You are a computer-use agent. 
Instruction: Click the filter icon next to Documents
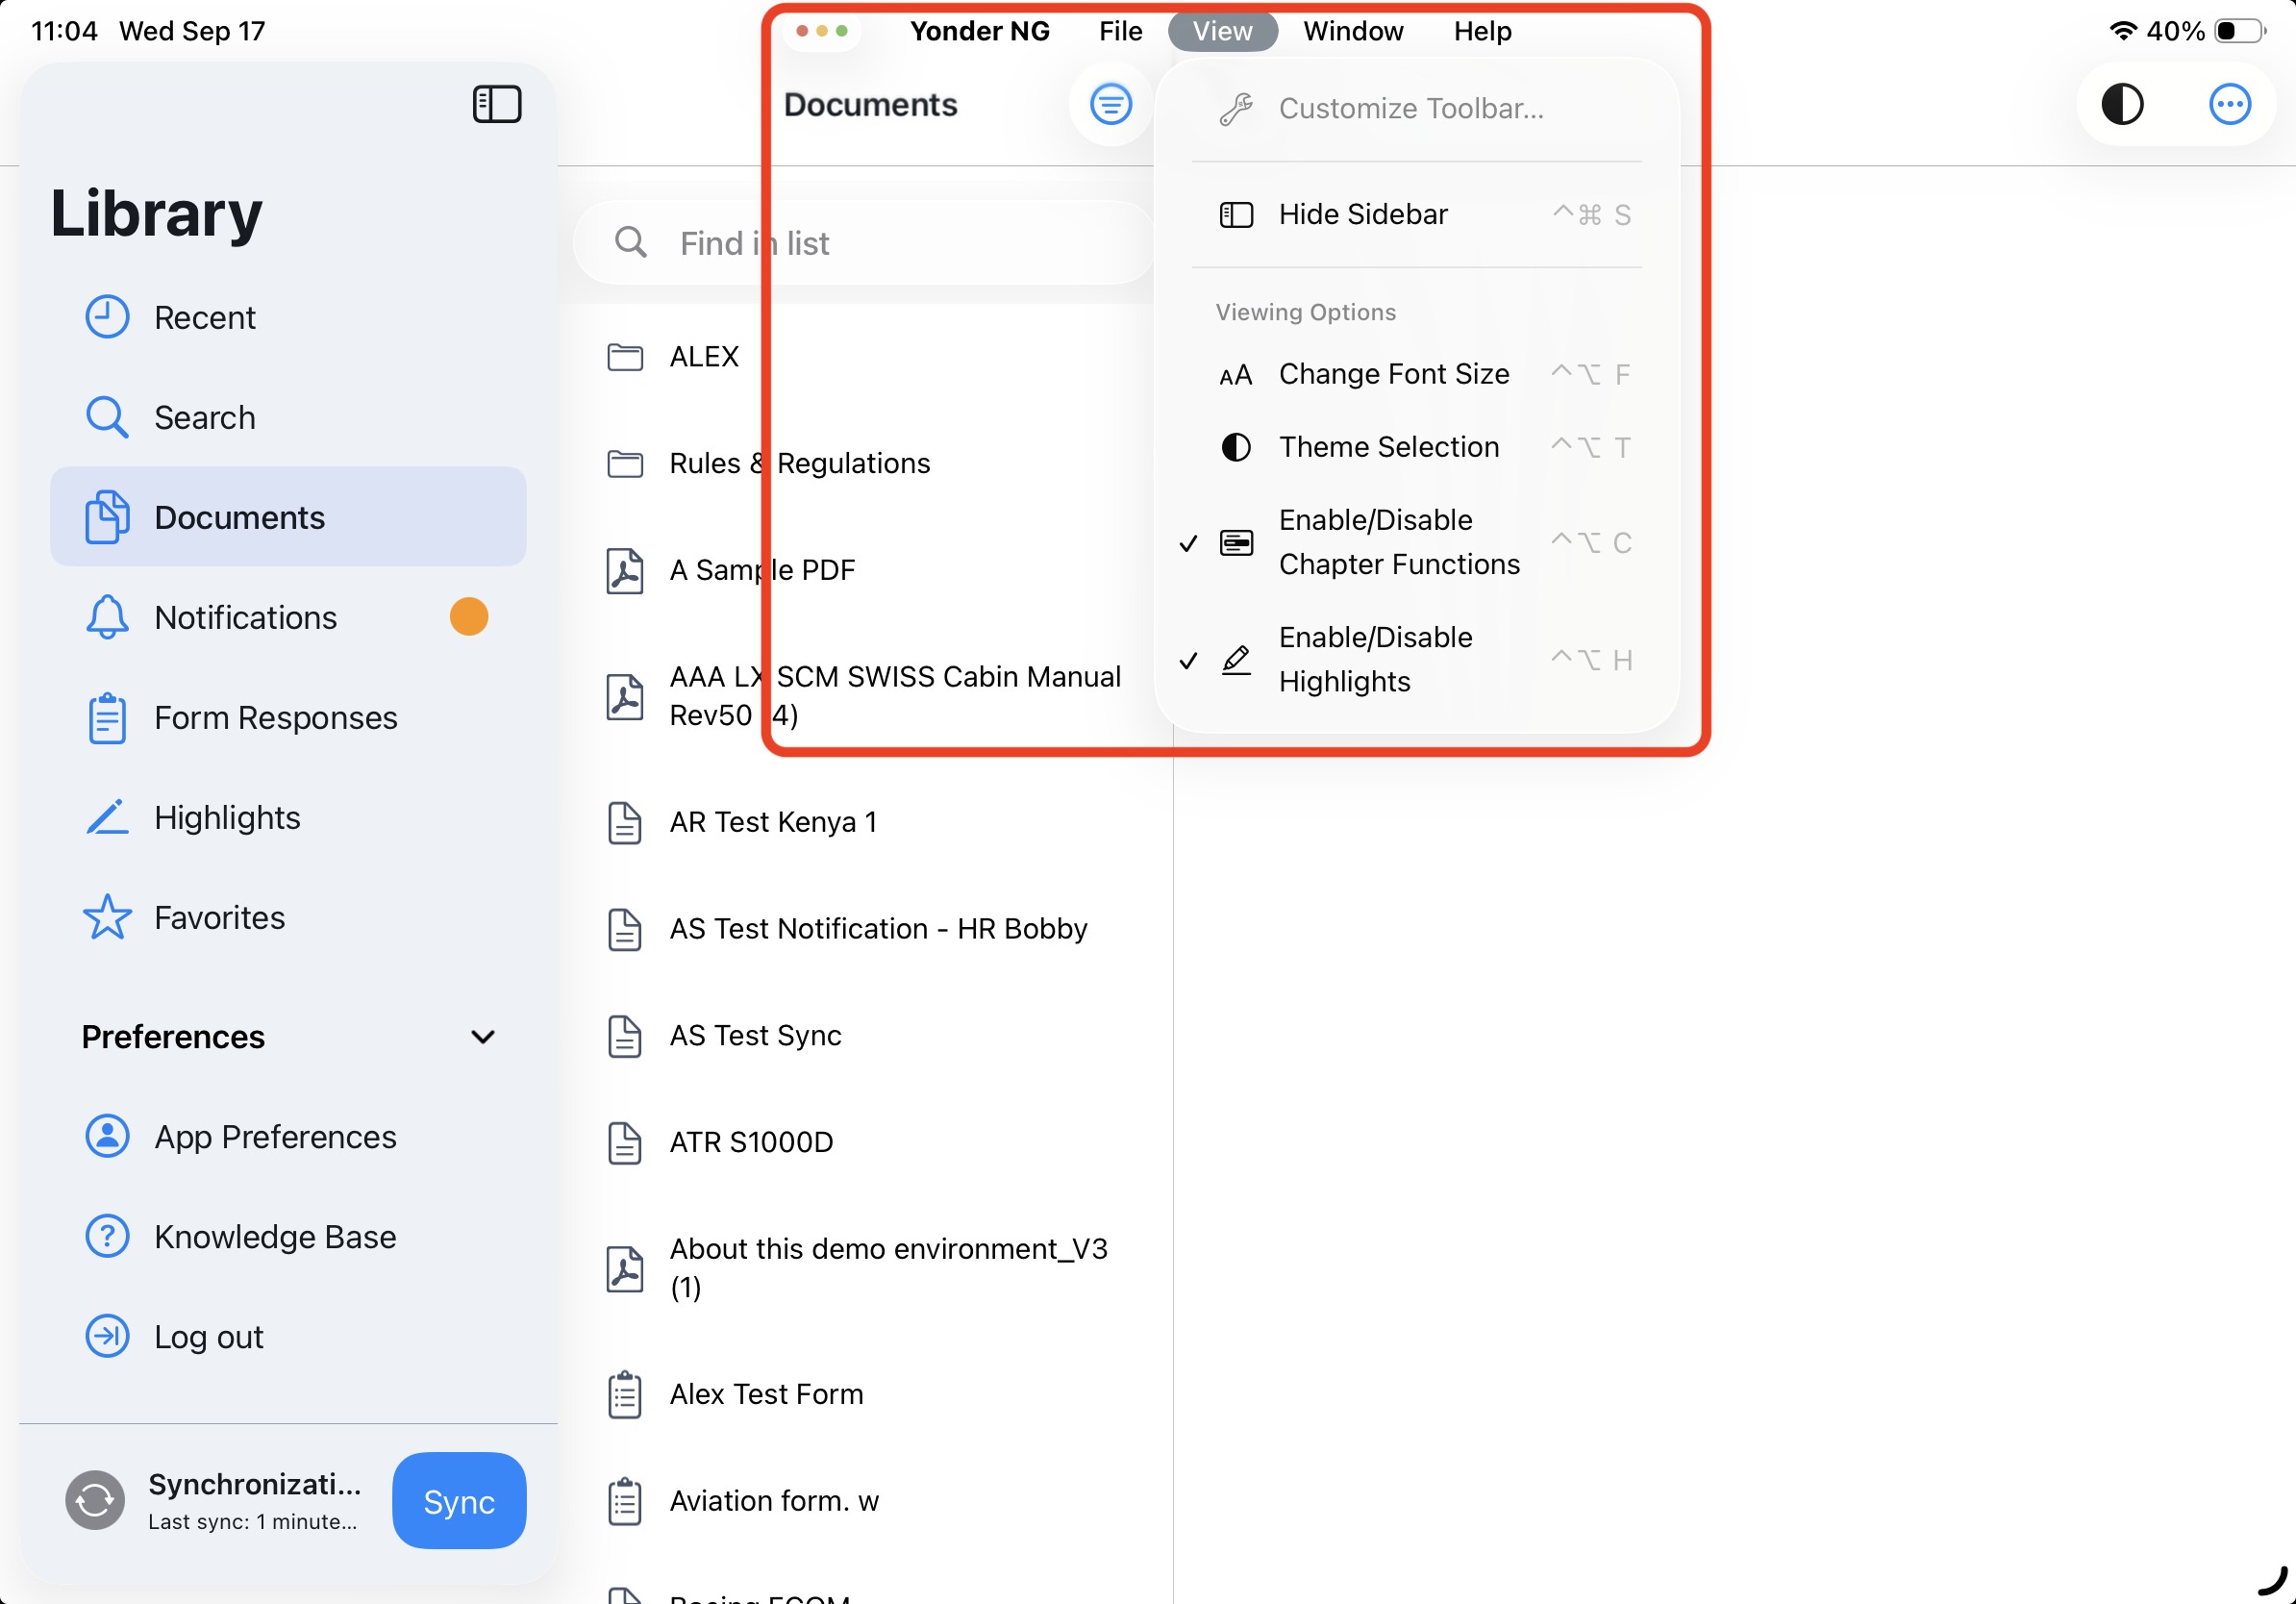1110,104
